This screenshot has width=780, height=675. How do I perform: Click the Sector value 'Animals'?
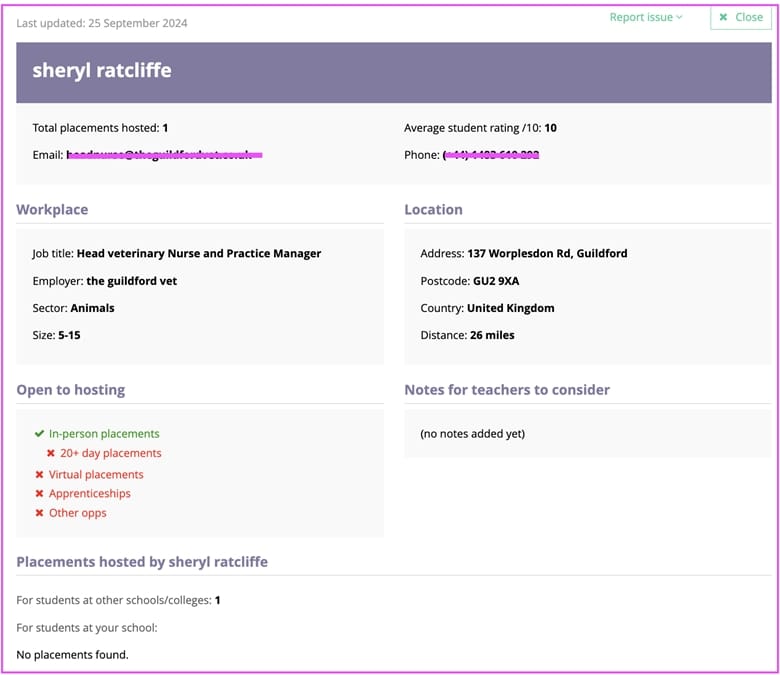click(93, 308)
